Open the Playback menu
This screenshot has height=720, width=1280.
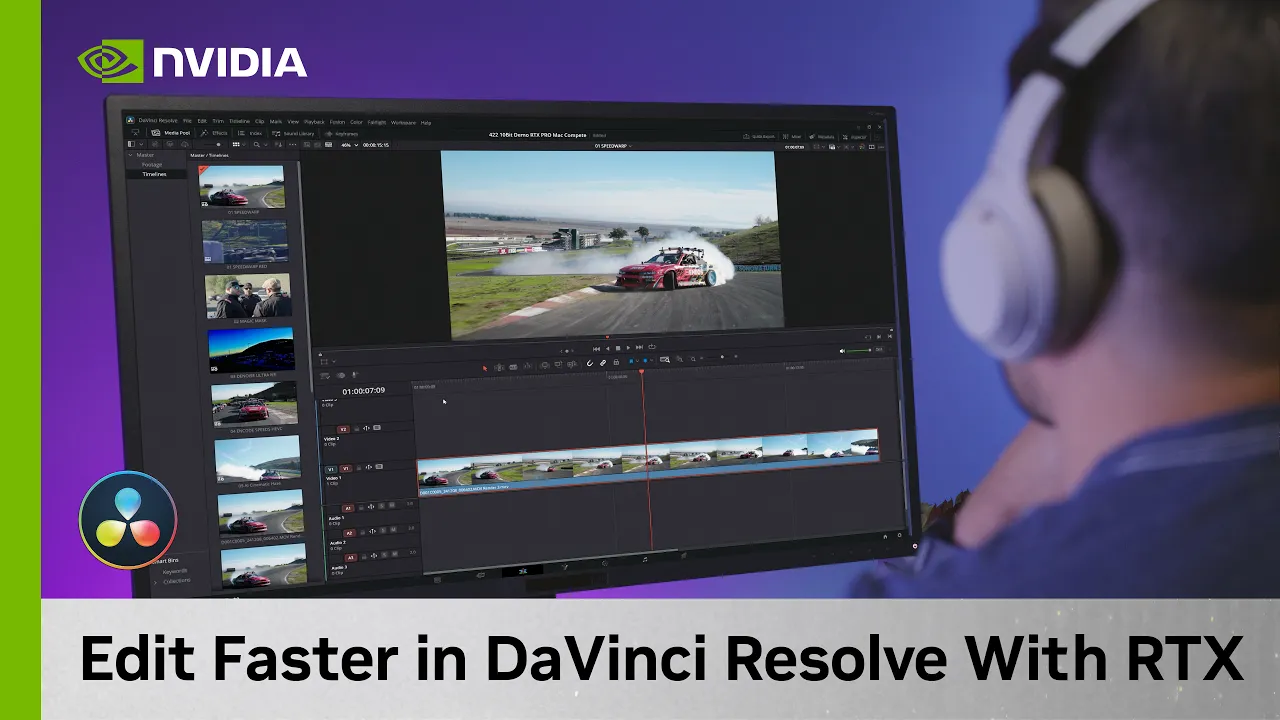tap(314, 122)
